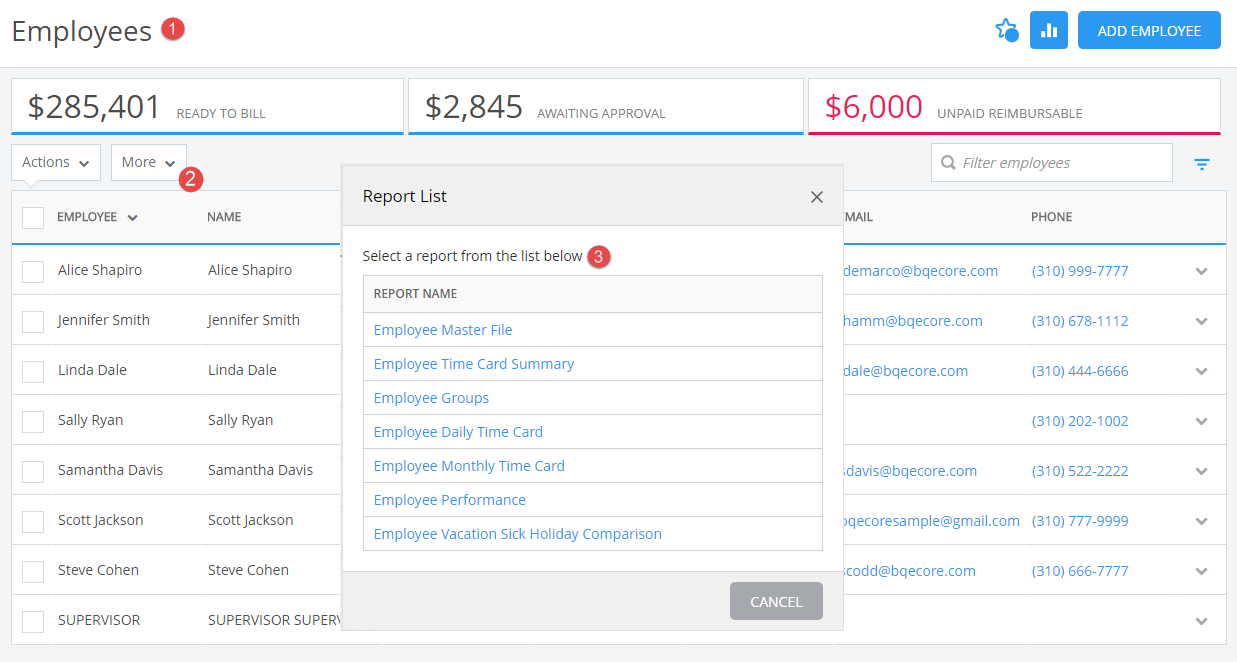
Task: Click the email ending dale@bqecore.com
Action: point(906,371)
